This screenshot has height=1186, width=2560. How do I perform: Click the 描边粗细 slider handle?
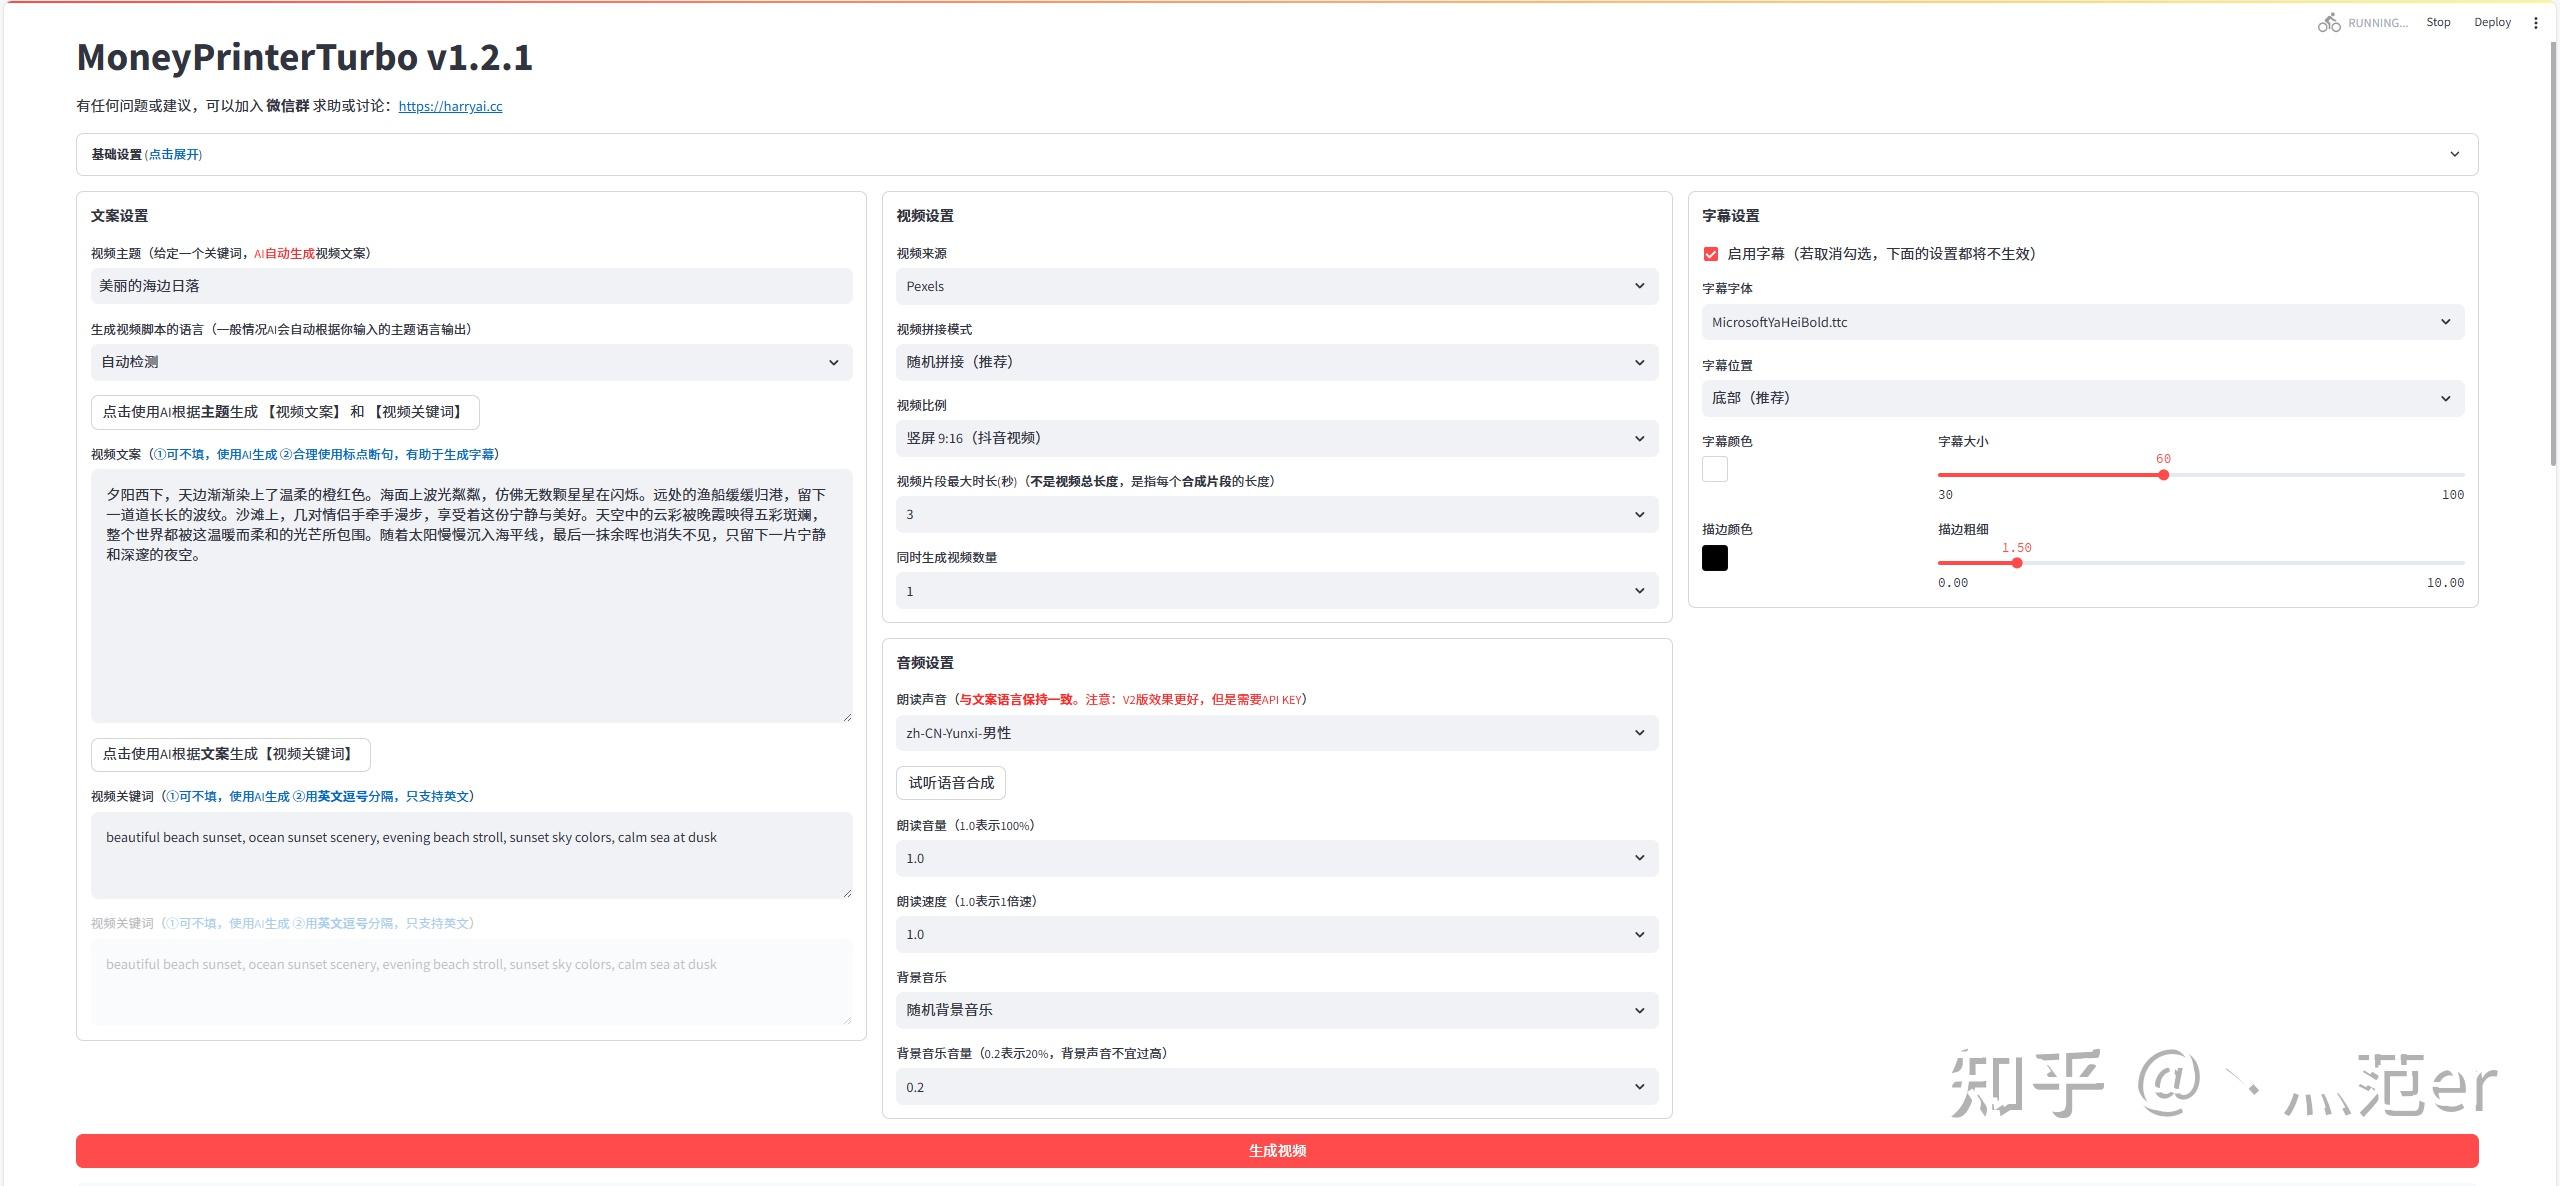pos(2017,563)
